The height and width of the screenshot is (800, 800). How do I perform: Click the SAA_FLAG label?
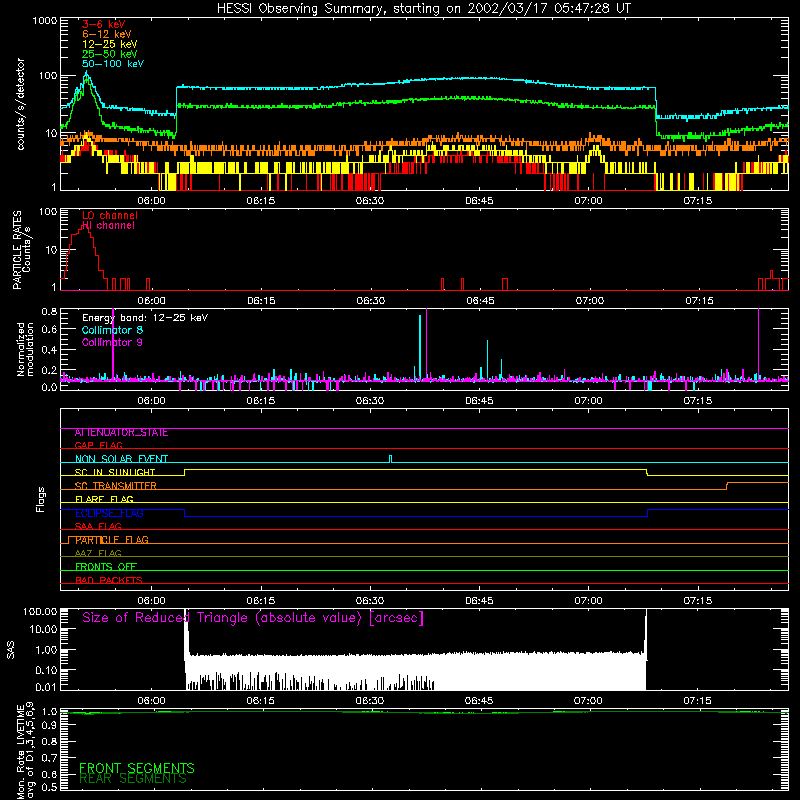click(x=98, y=527)
